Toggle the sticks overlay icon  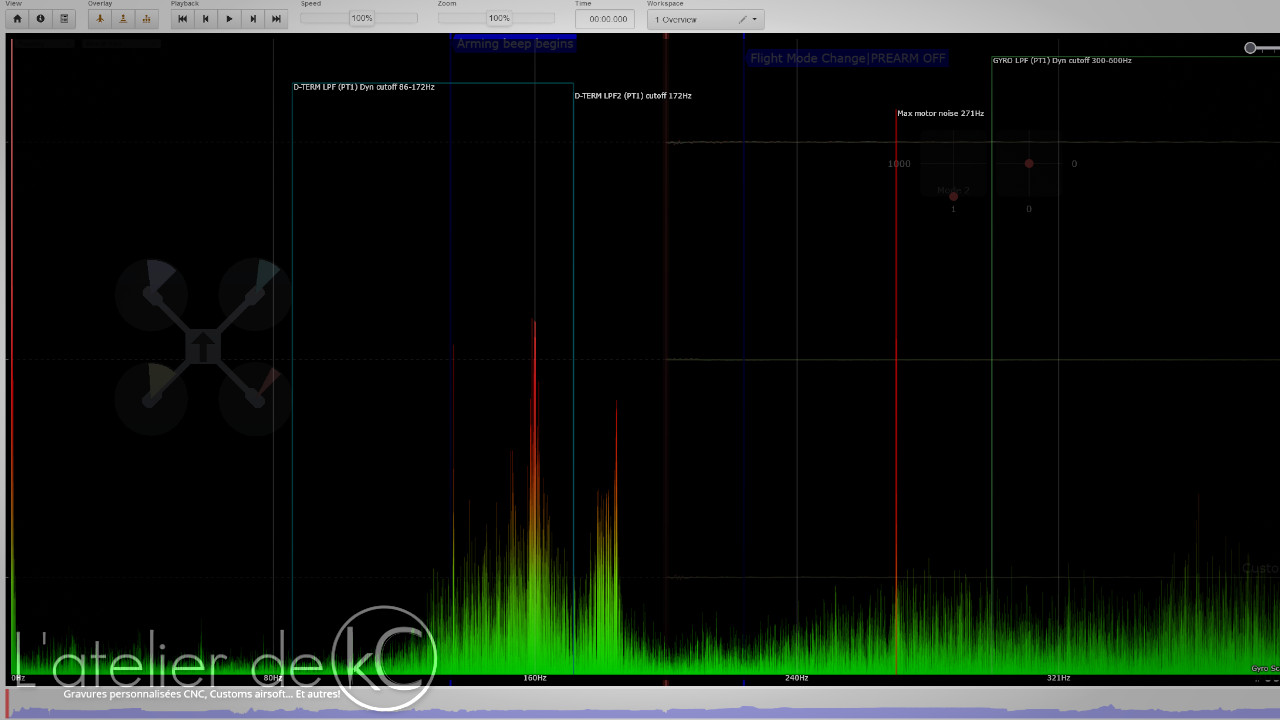tap(123, 19)
